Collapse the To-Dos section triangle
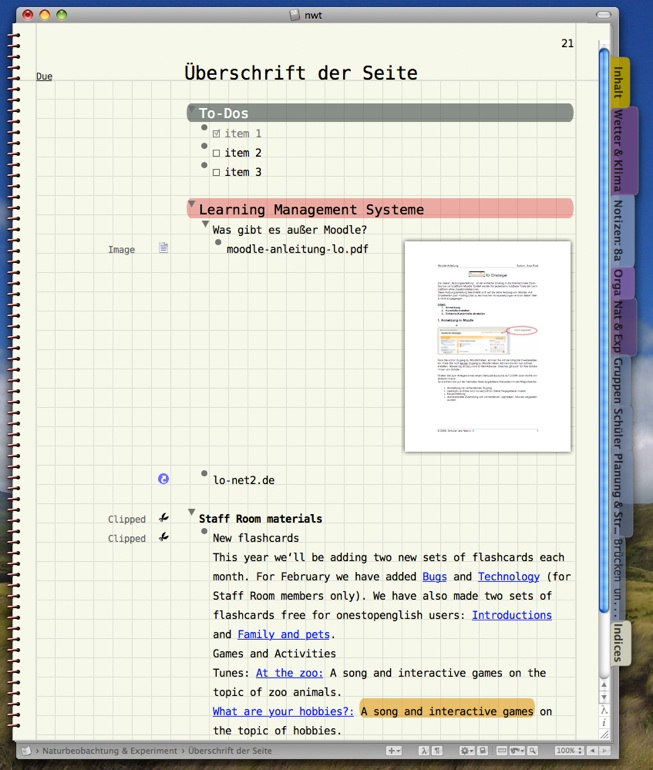 point(191,107)
